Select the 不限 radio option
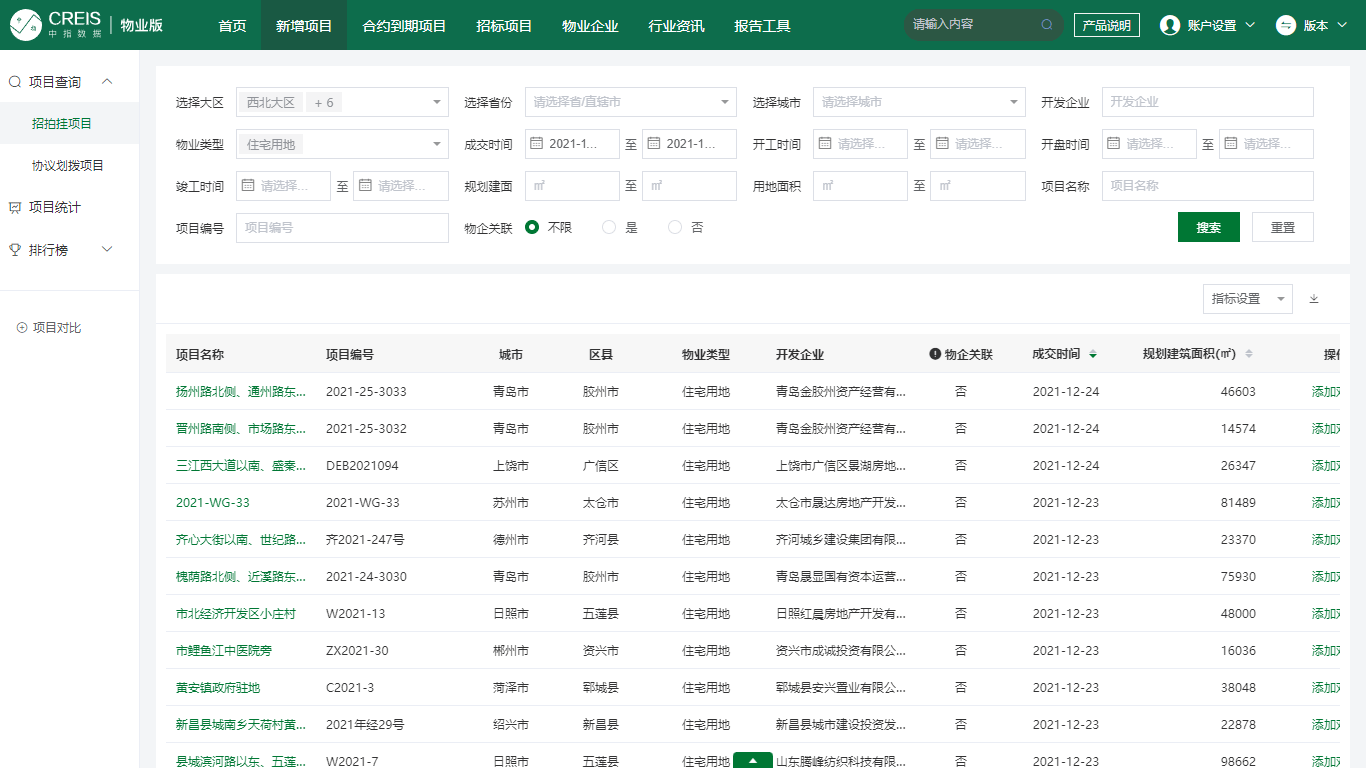Screen dimensions: 1366x768 (x=532, y=227)
